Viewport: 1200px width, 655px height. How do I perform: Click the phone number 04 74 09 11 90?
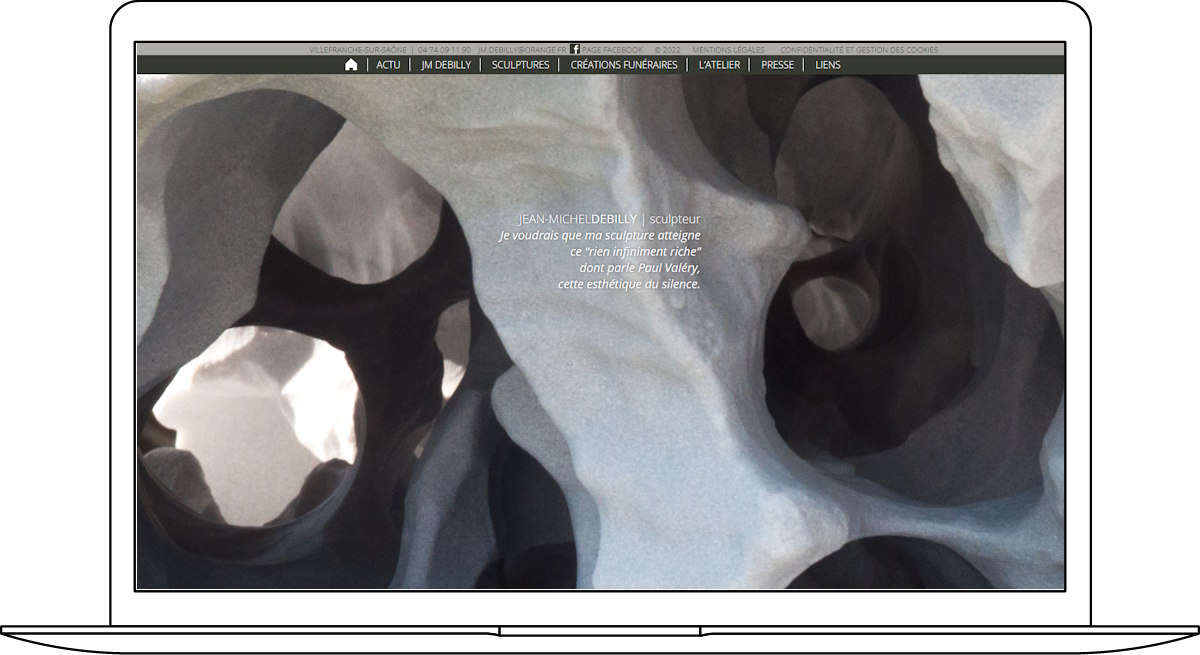click(444, 50)
